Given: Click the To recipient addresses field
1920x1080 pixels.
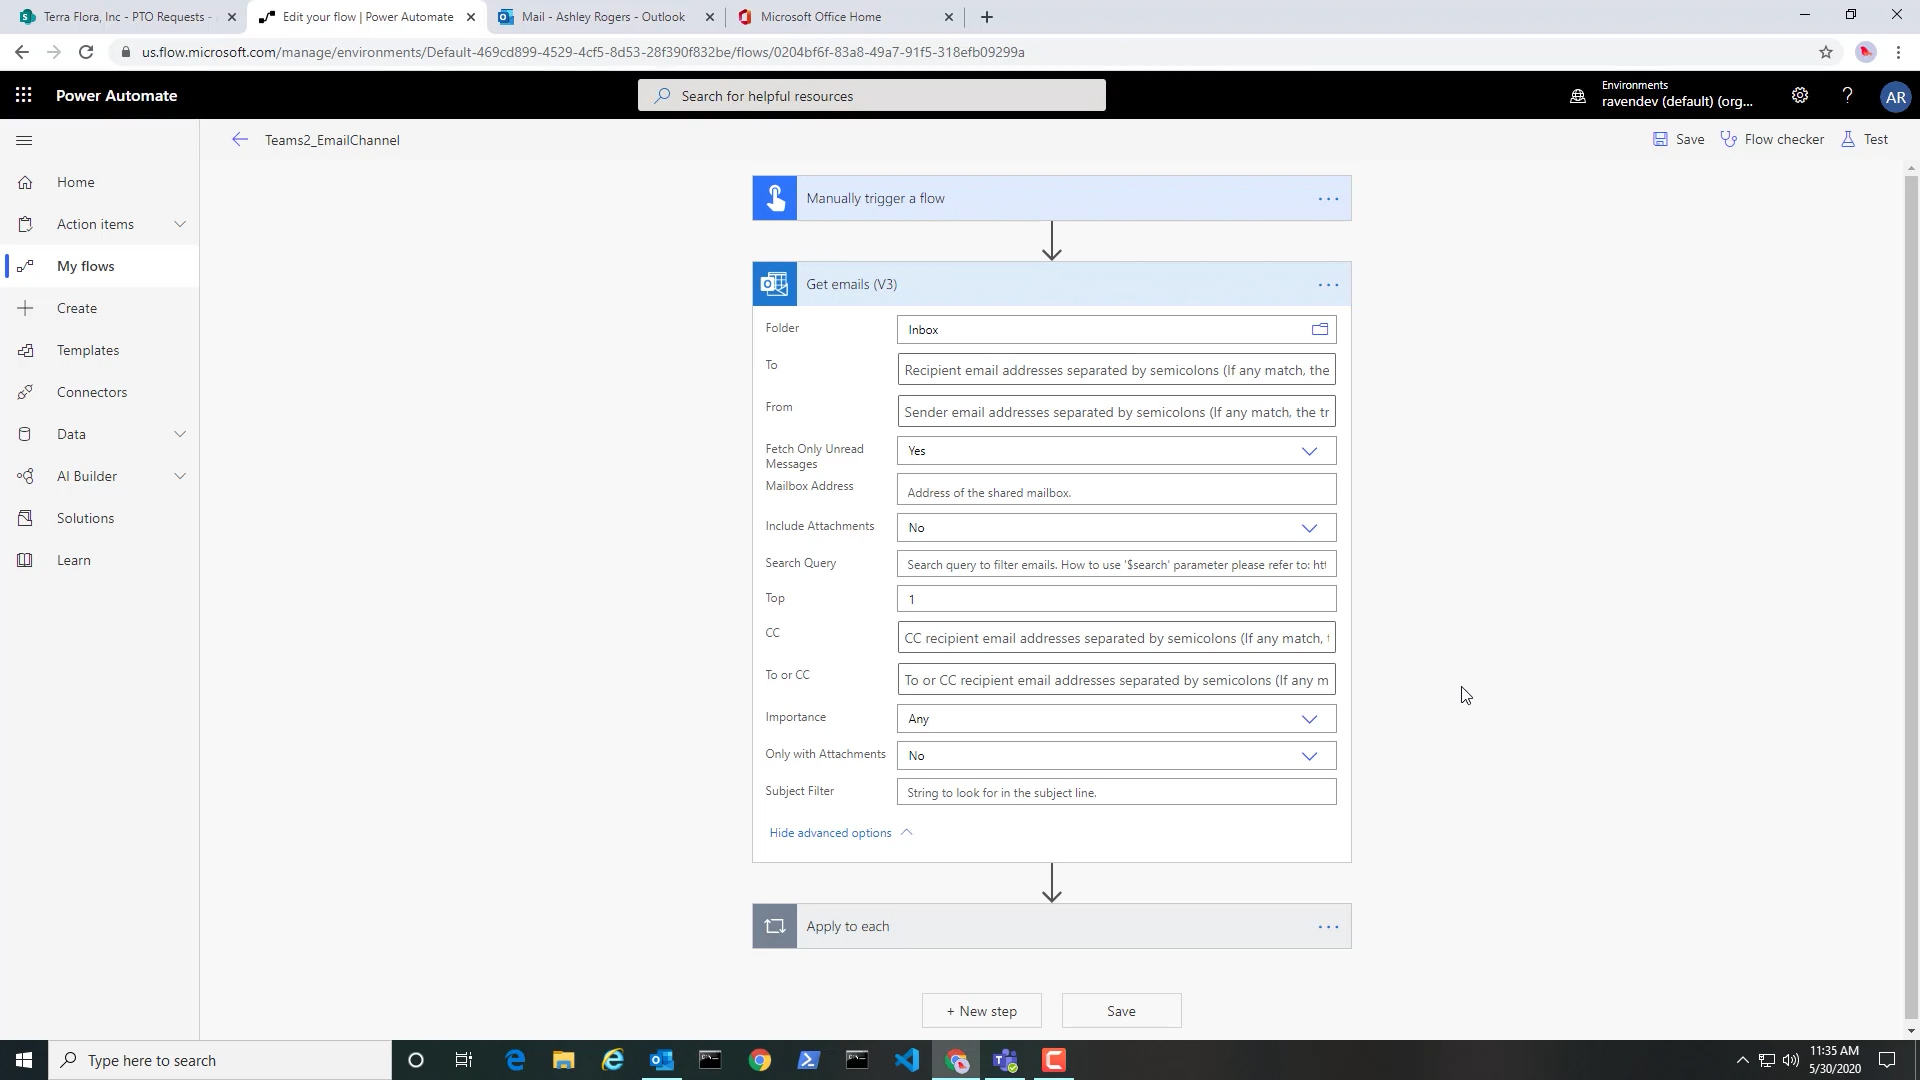Looking at the screenshot, I should [x=1116, y=370].
